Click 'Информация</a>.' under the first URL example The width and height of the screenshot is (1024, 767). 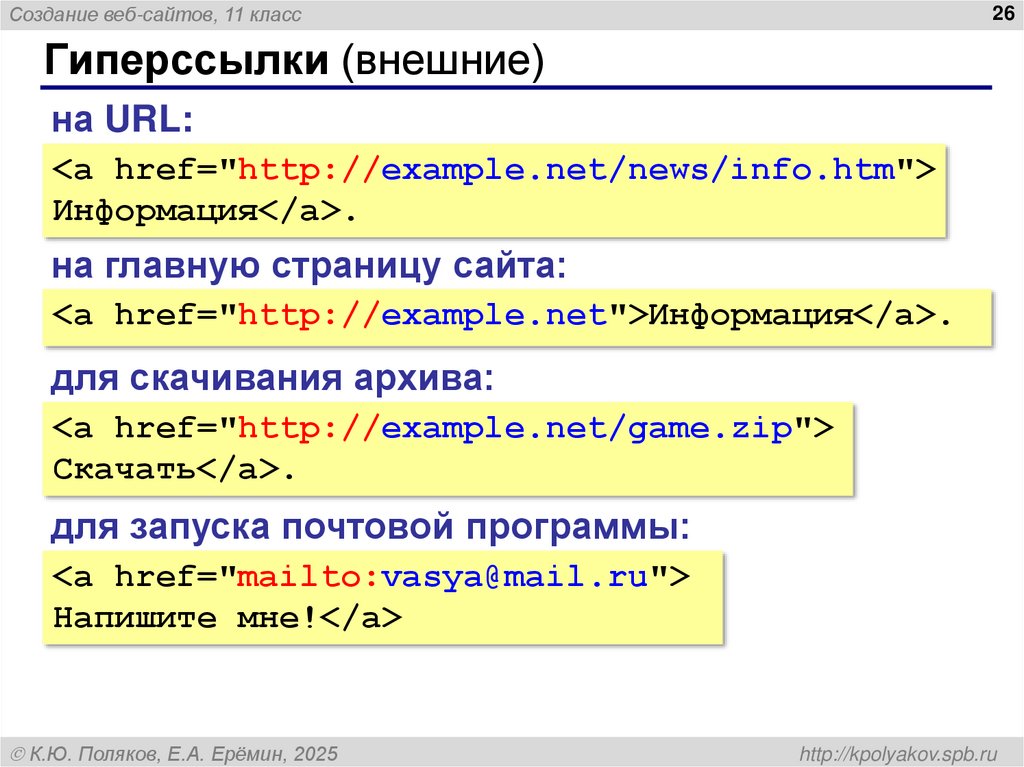205,211
